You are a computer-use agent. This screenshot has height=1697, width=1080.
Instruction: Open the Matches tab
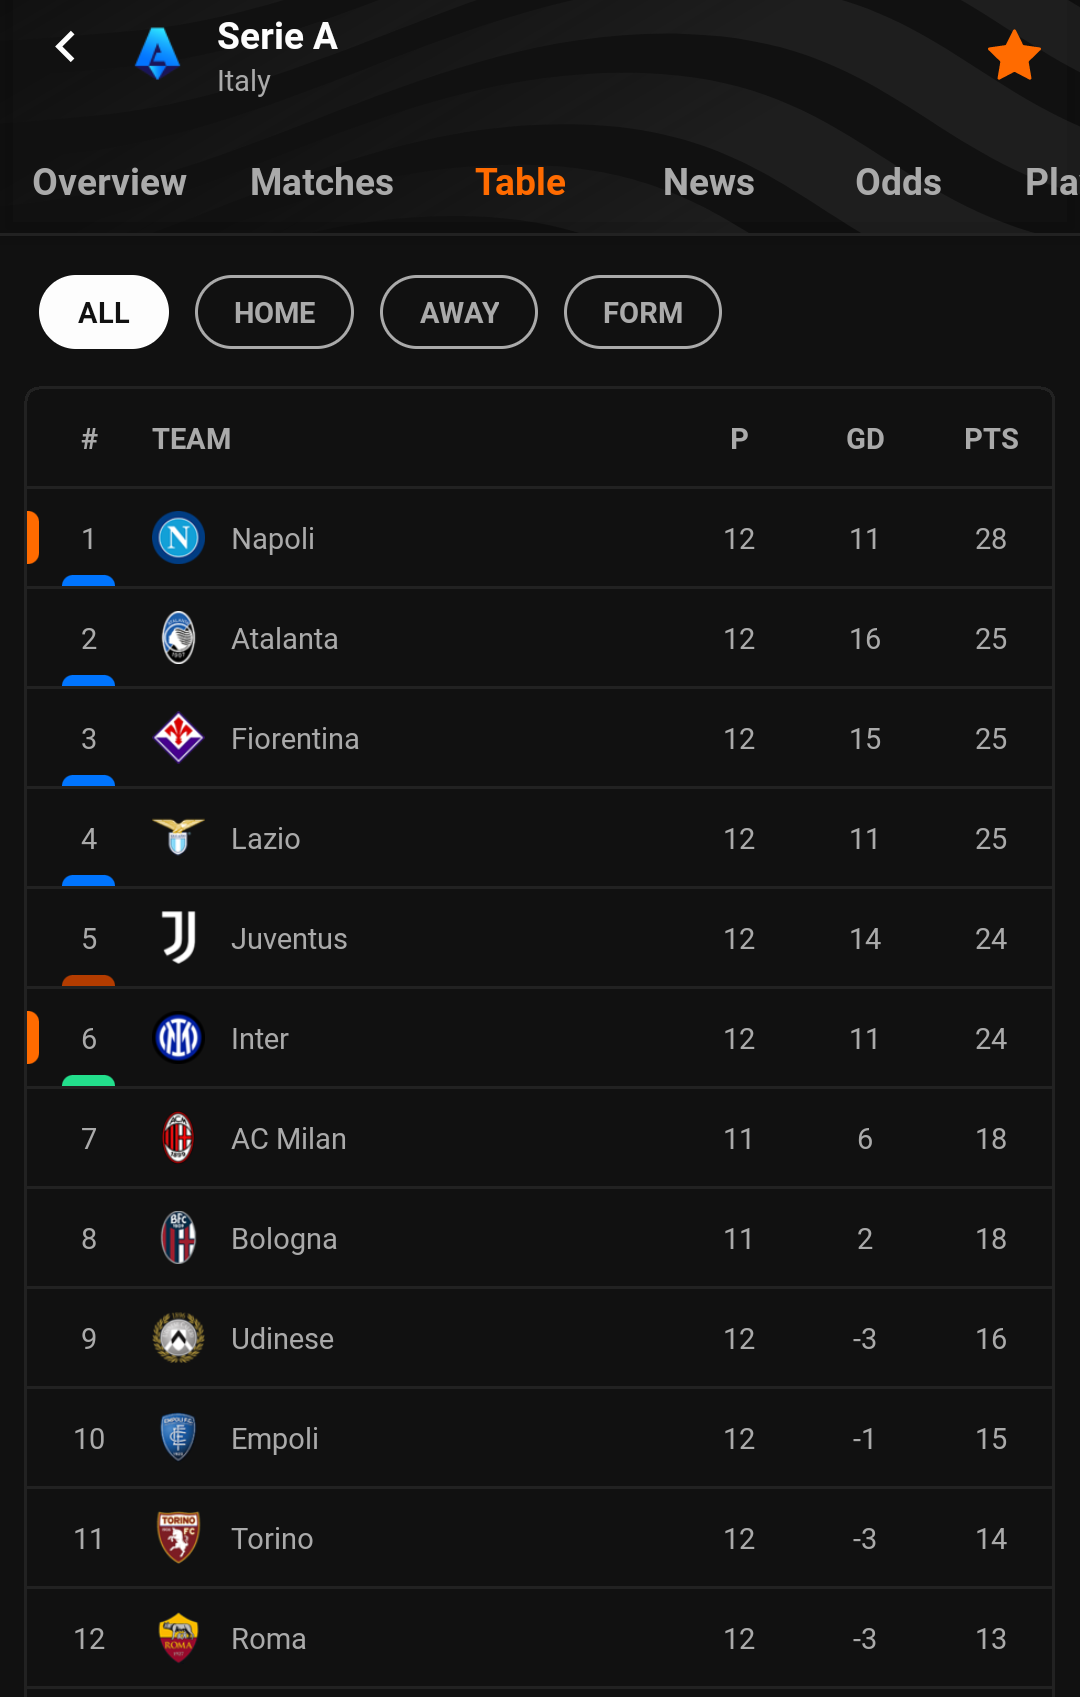click(322, 182)
